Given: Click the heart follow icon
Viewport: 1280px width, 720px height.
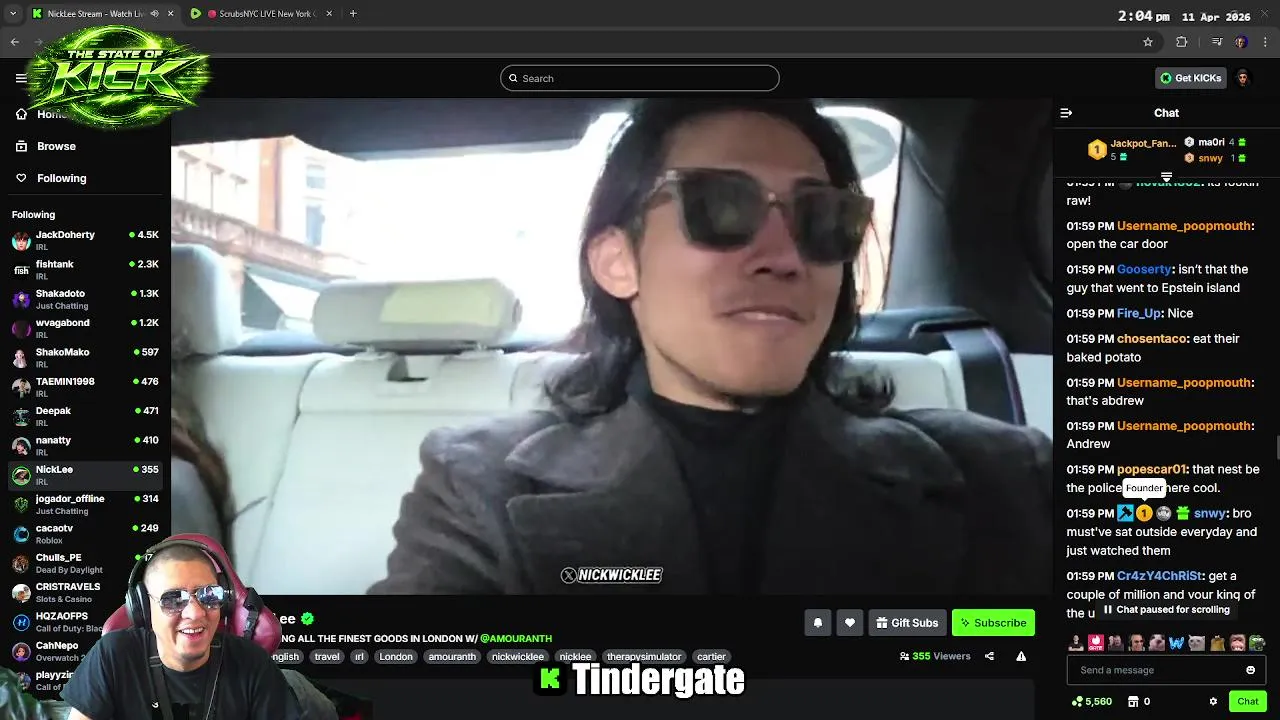Looking at the screenshot, I should (849, 623).
